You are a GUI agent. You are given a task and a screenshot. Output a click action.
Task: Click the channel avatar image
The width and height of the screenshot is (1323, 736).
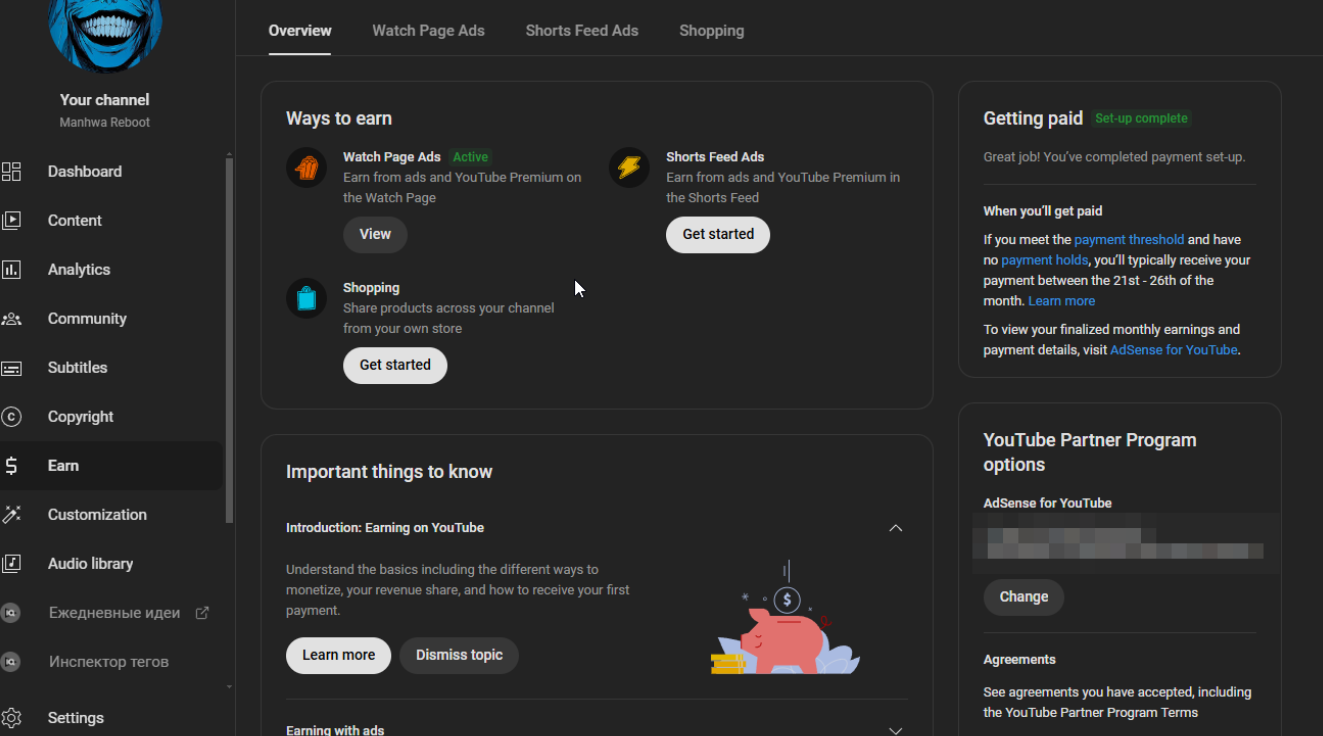pos(104,35)
